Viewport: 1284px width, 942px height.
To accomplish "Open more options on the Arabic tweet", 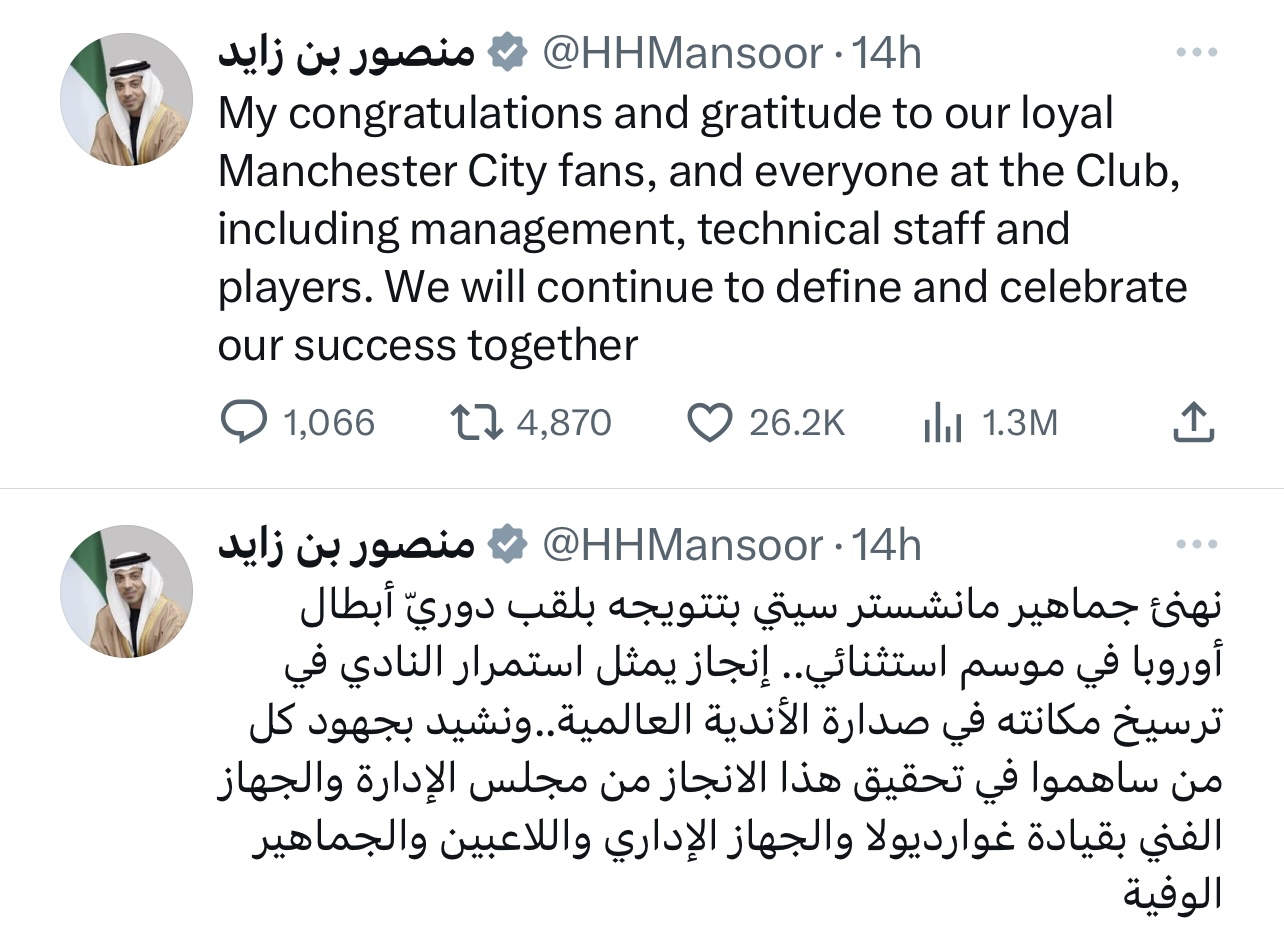I will coord(1196,545).
